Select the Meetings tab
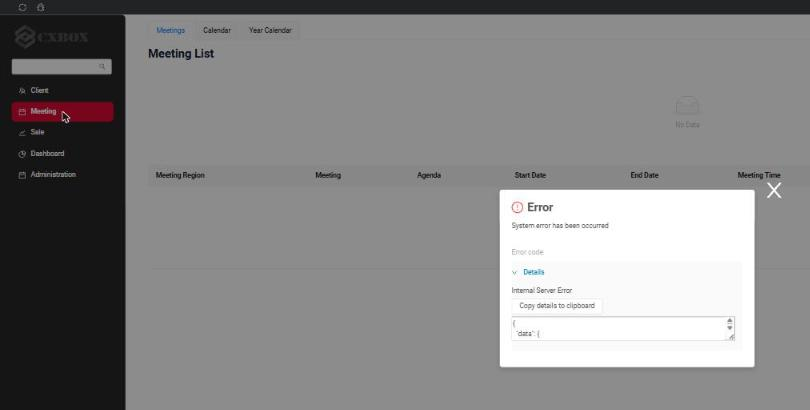810x410 pixels. pos(170,30)
